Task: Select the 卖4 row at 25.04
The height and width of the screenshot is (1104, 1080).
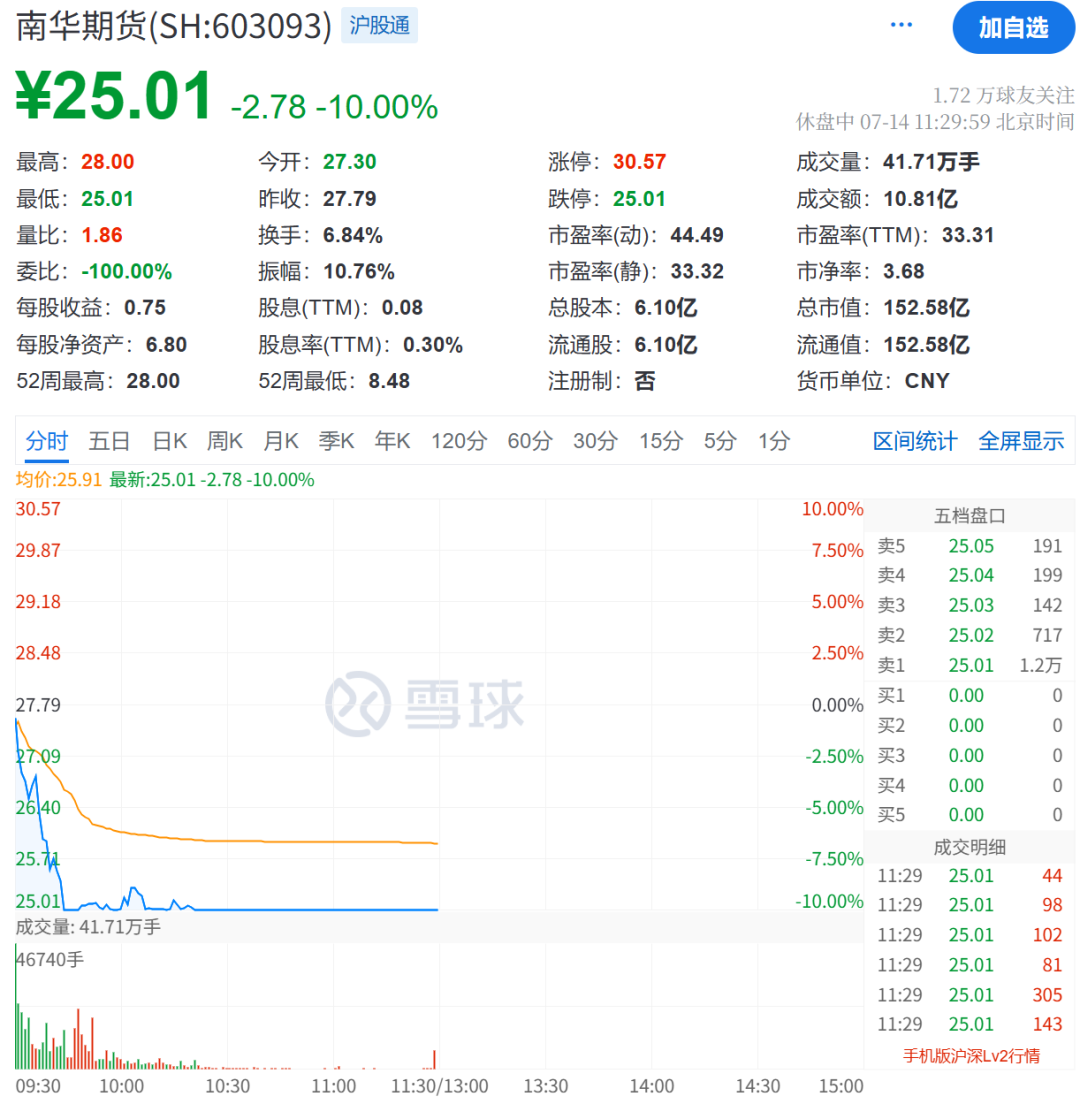Action: click(969, 576)
